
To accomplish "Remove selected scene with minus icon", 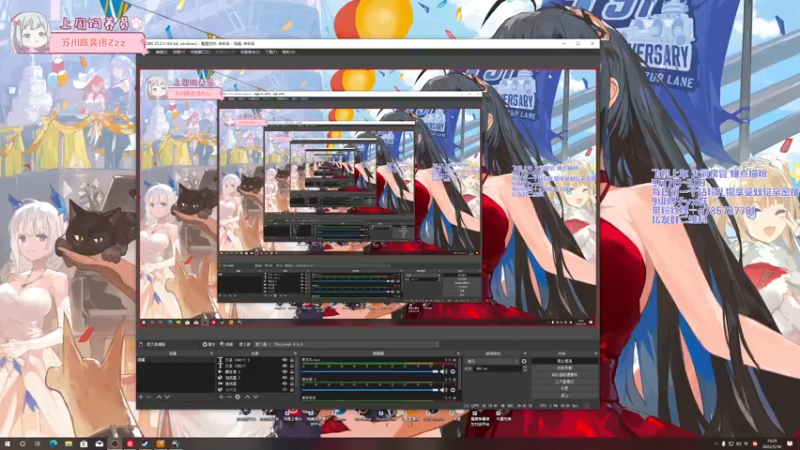I will click(149, 396).
